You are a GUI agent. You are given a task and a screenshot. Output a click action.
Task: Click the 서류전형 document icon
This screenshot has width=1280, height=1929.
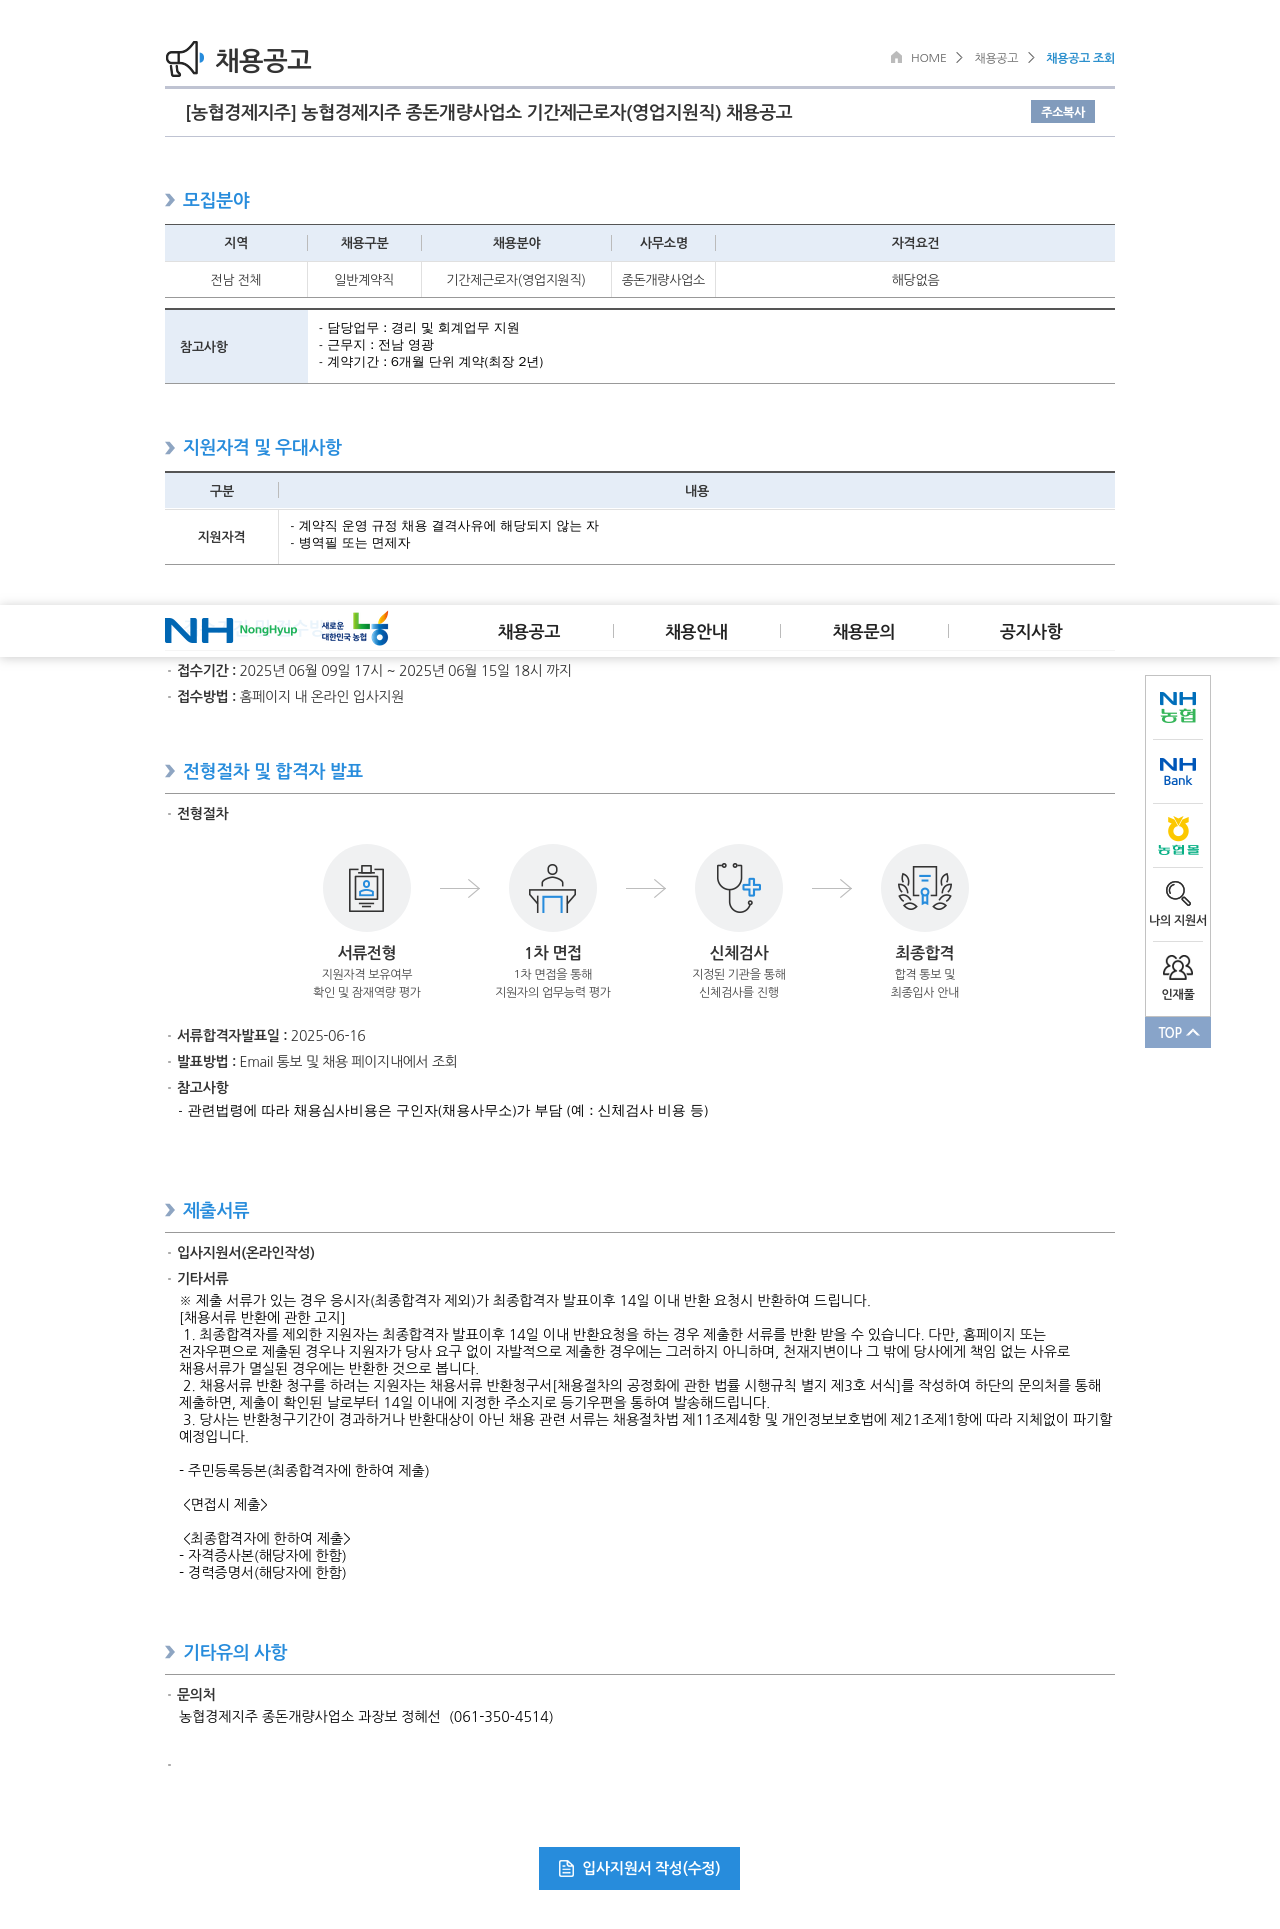[x=367, y=888]
